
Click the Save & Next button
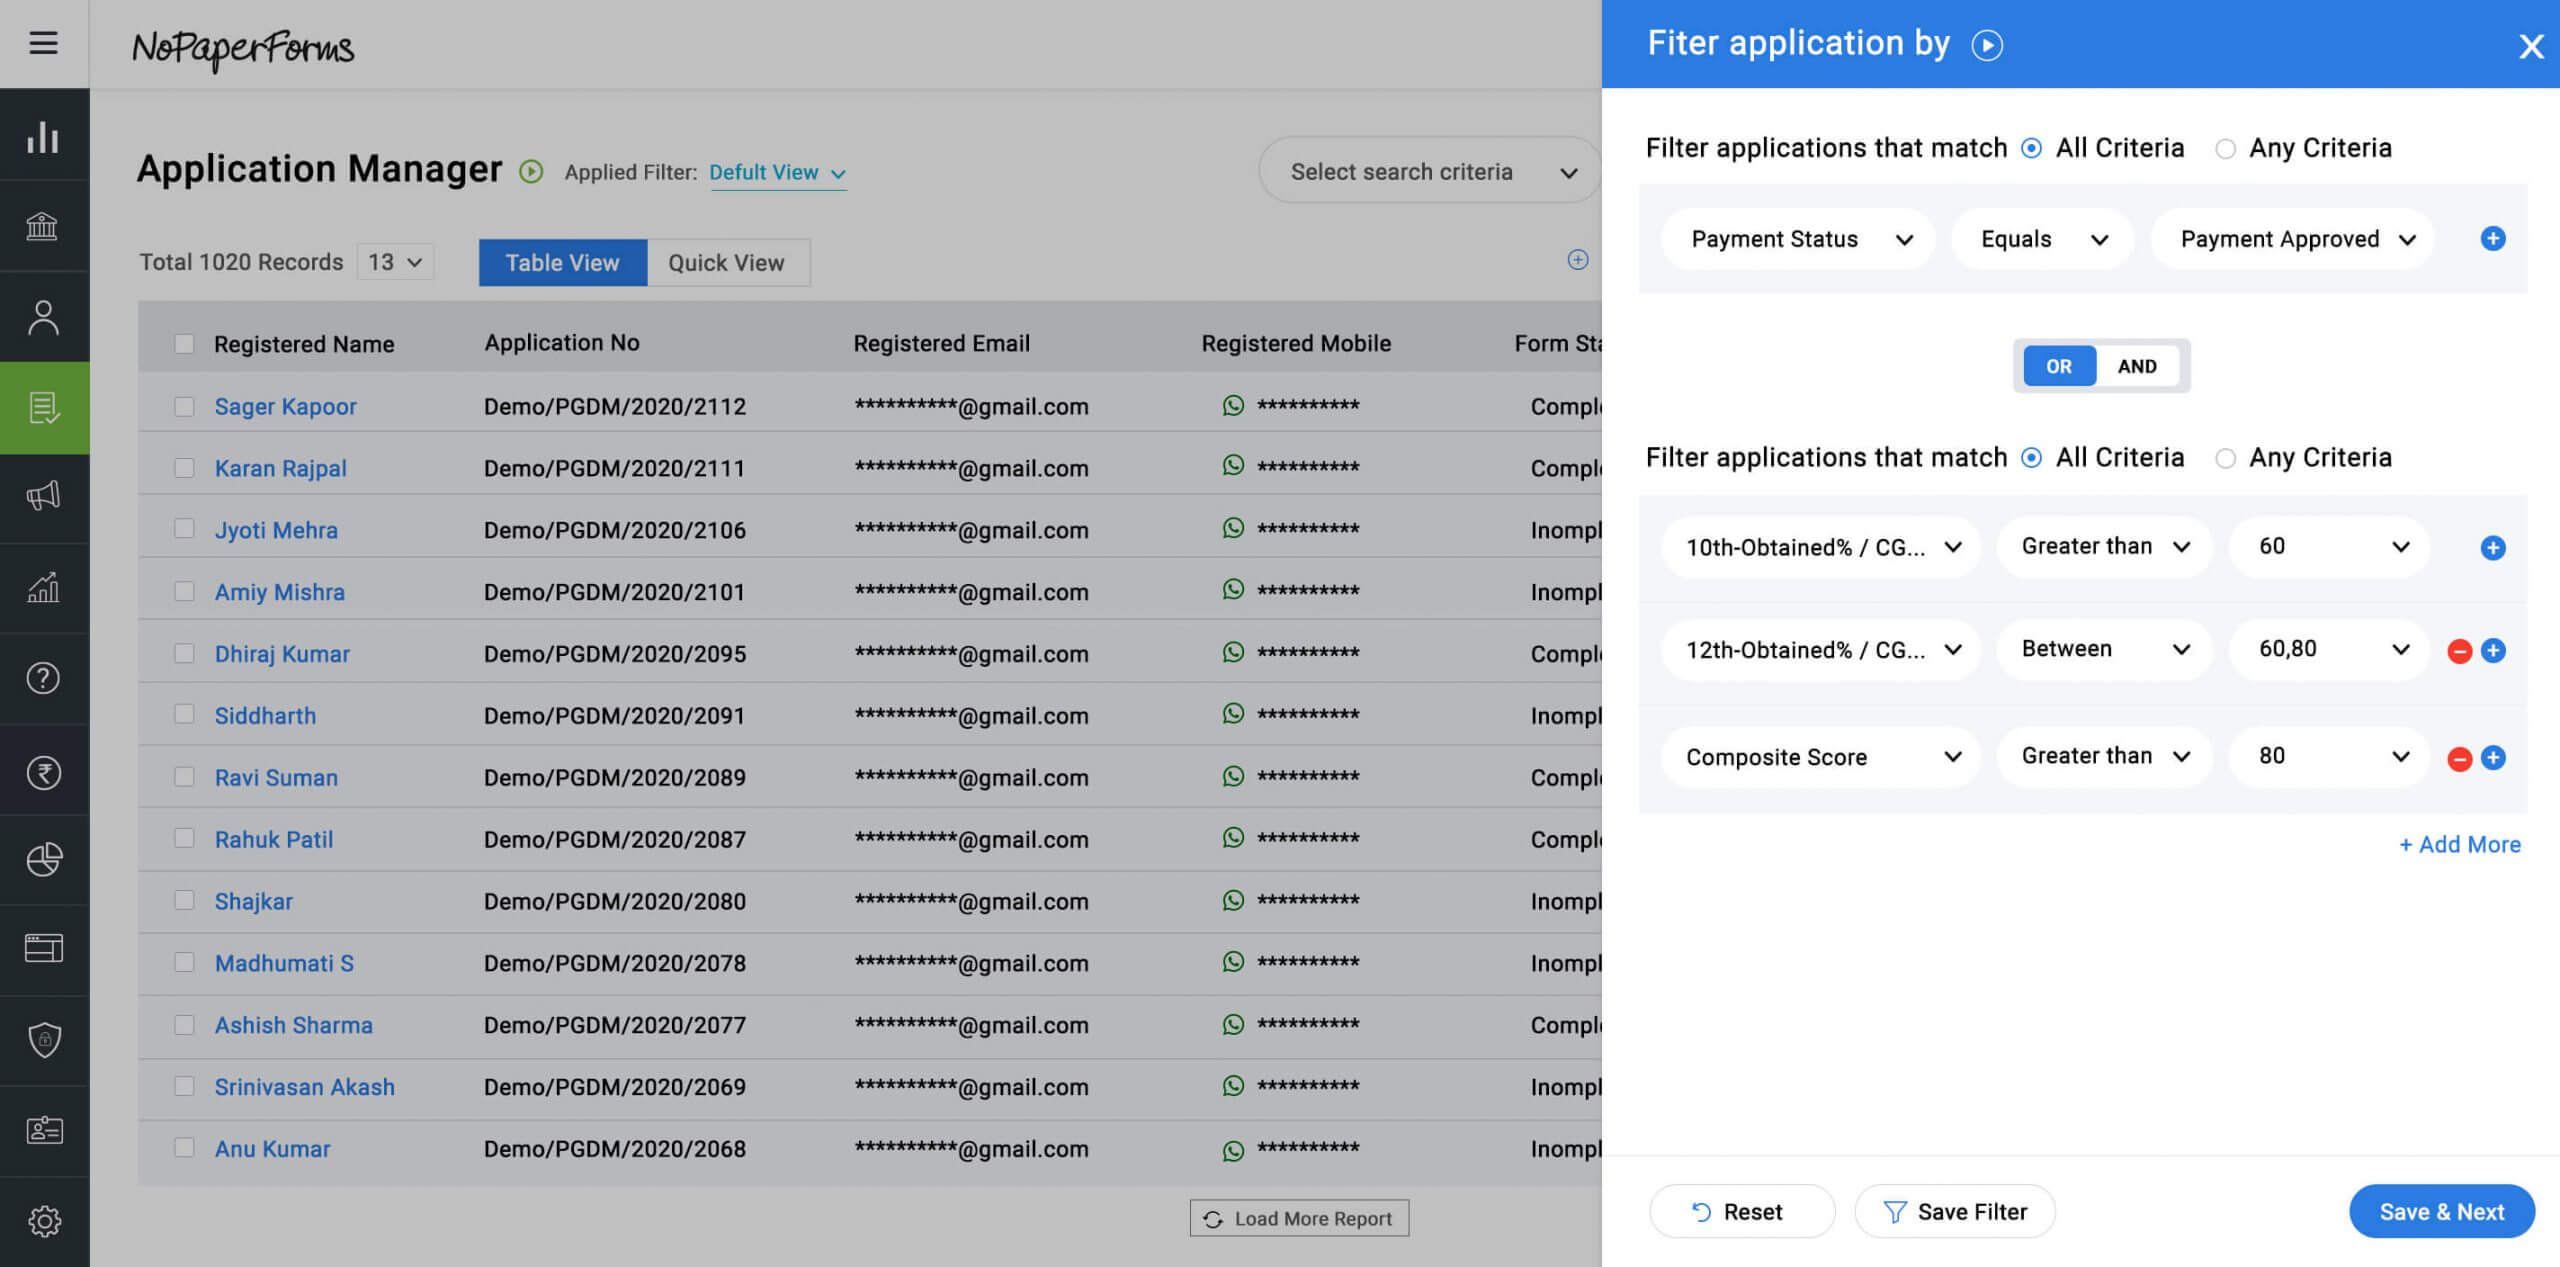click(x=2441, y=1211)
